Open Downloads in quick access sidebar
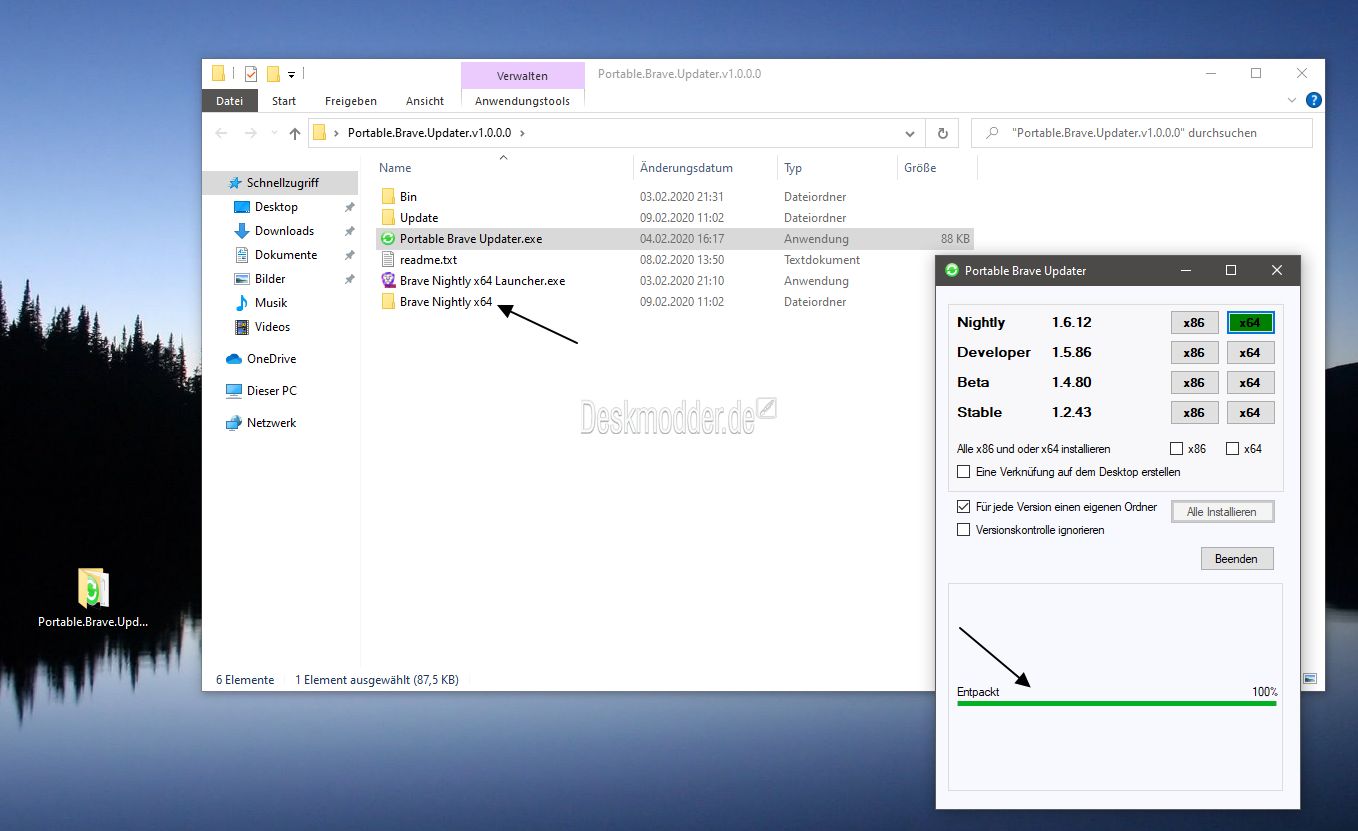This screenshot has height=831, width=1358. pyautogui.click(x=284, y=231)
